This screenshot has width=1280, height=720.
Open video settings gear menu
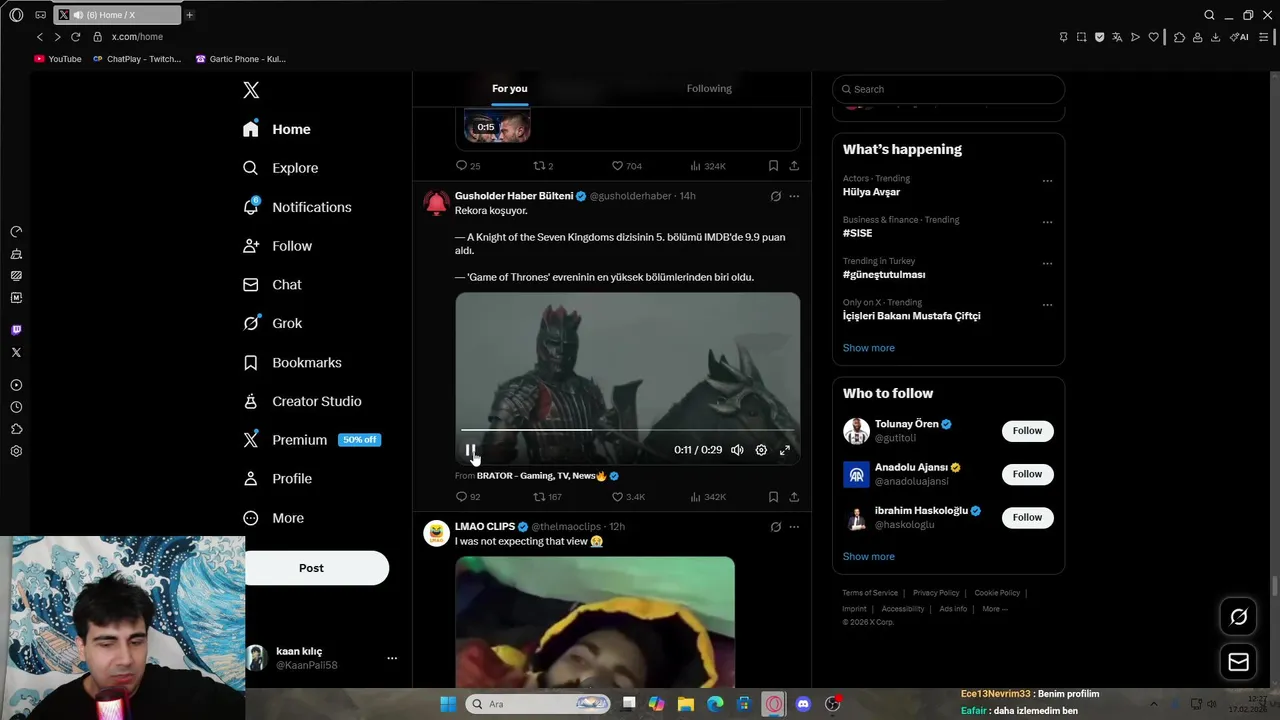coord(761,450)
